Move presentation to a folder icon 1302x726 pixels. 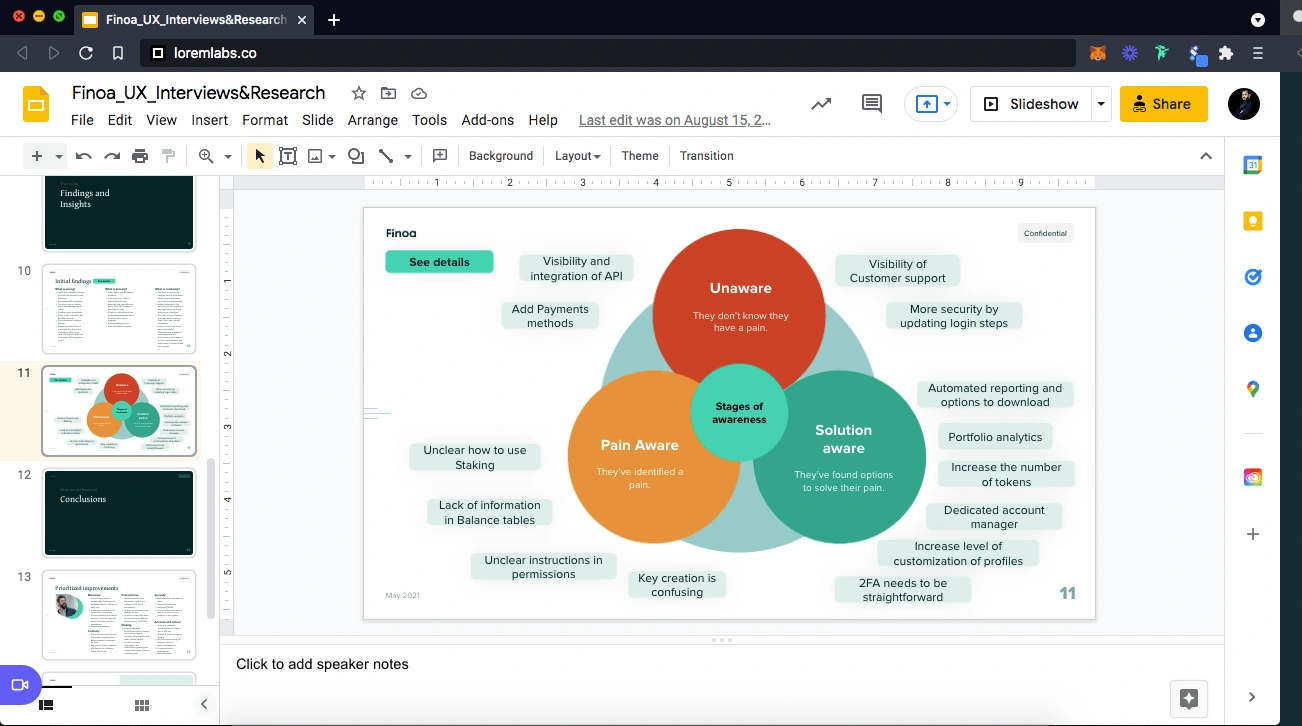[389, 93]
